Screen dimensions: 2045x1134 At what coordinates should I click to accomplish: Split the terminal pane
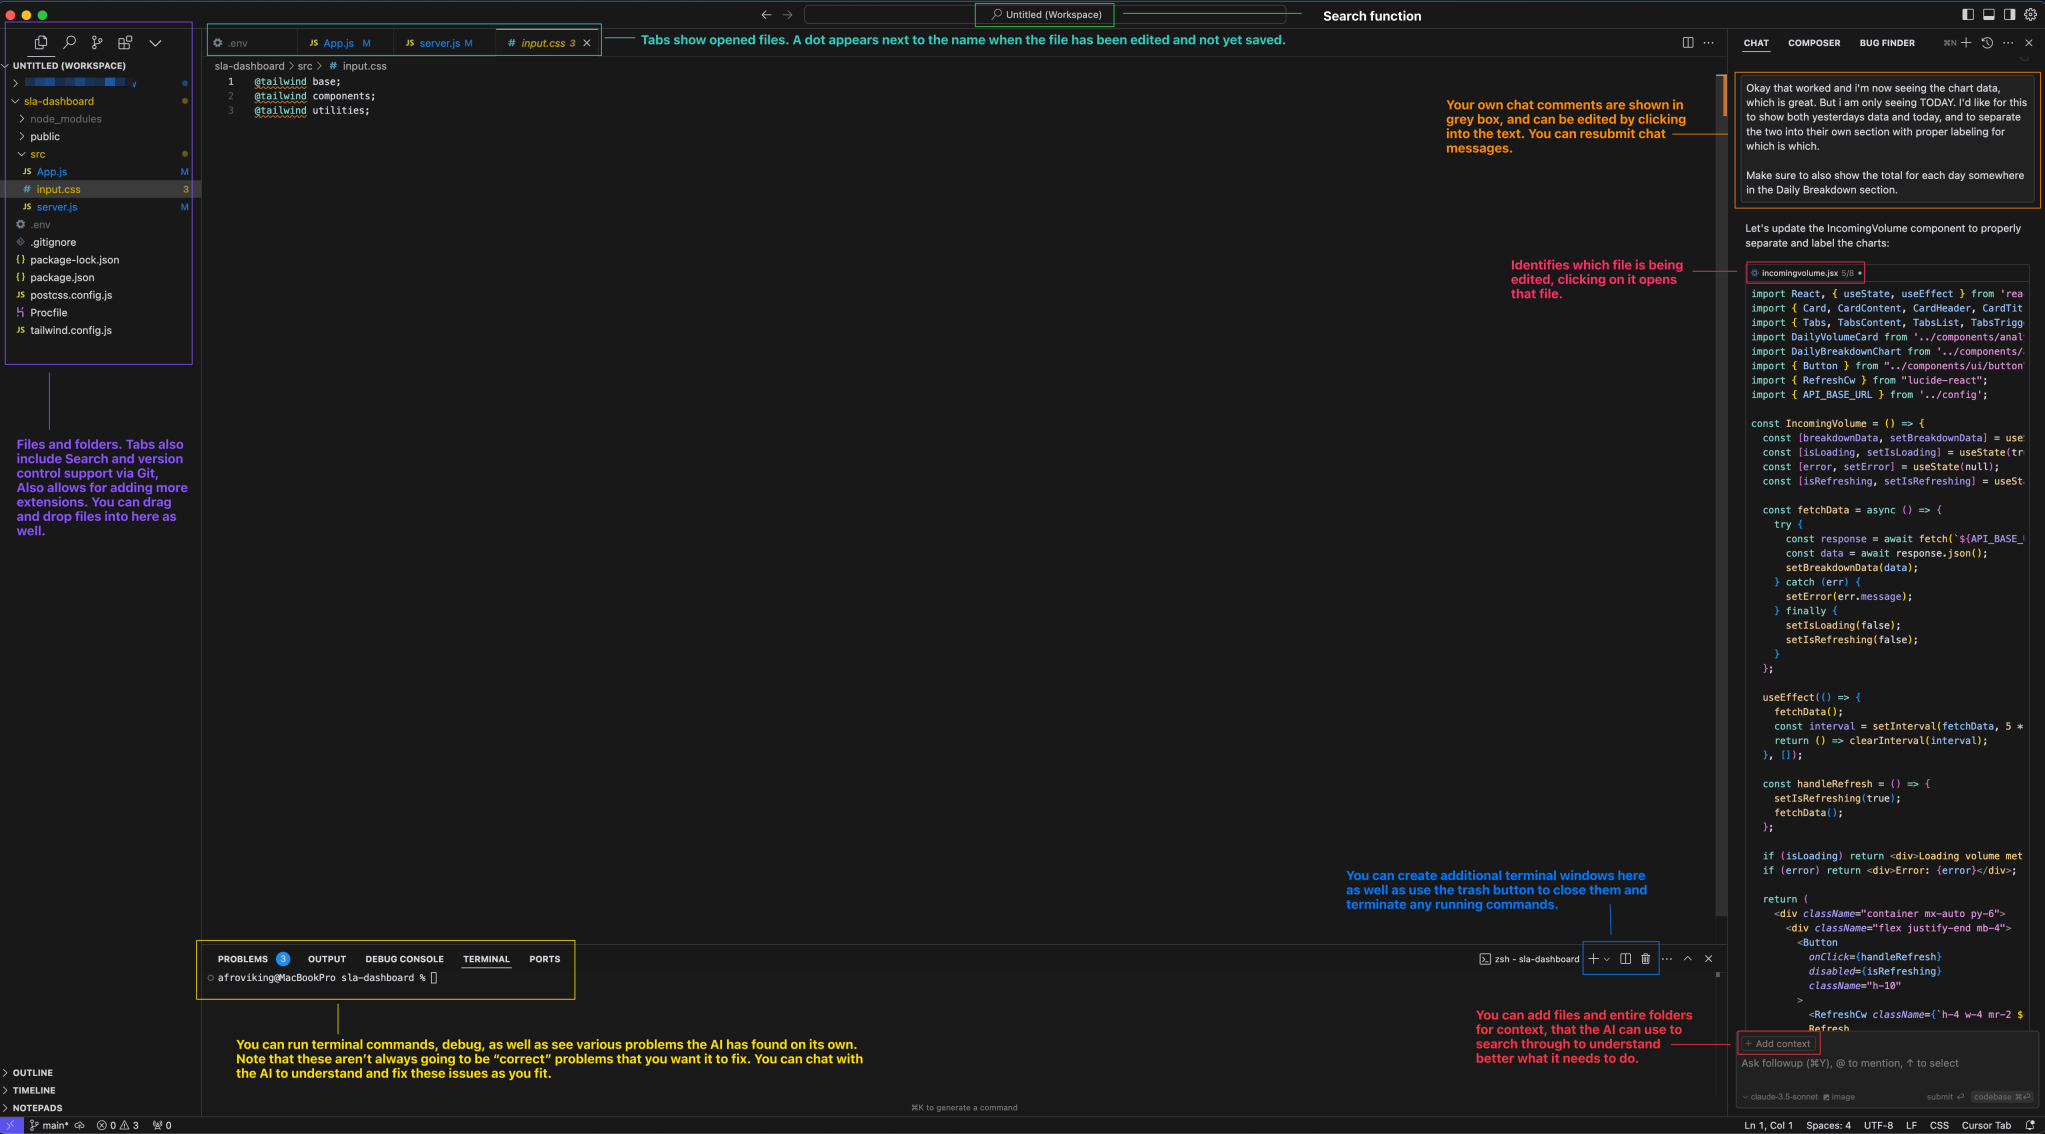tap(1626, 959)
